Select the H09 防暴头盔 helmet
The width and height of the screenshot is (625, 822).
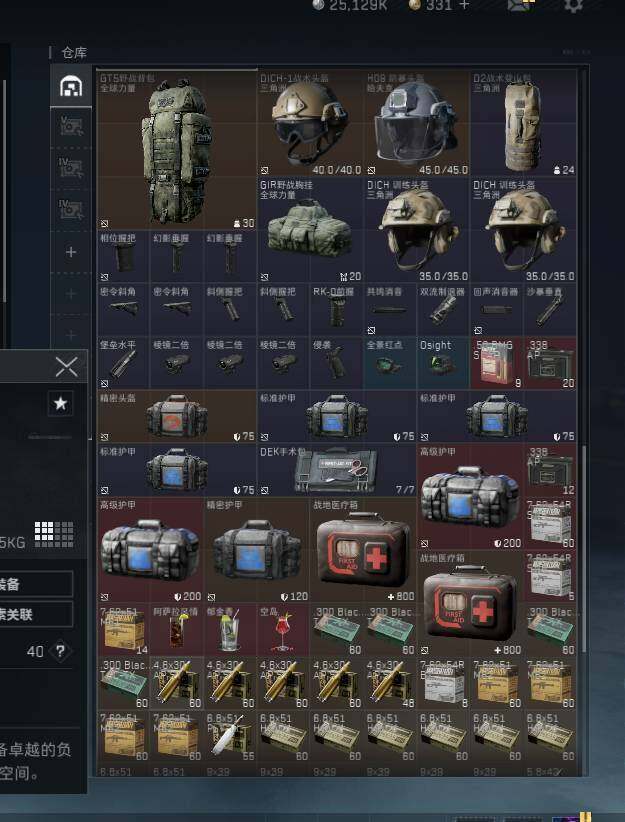tap(416, 124)
